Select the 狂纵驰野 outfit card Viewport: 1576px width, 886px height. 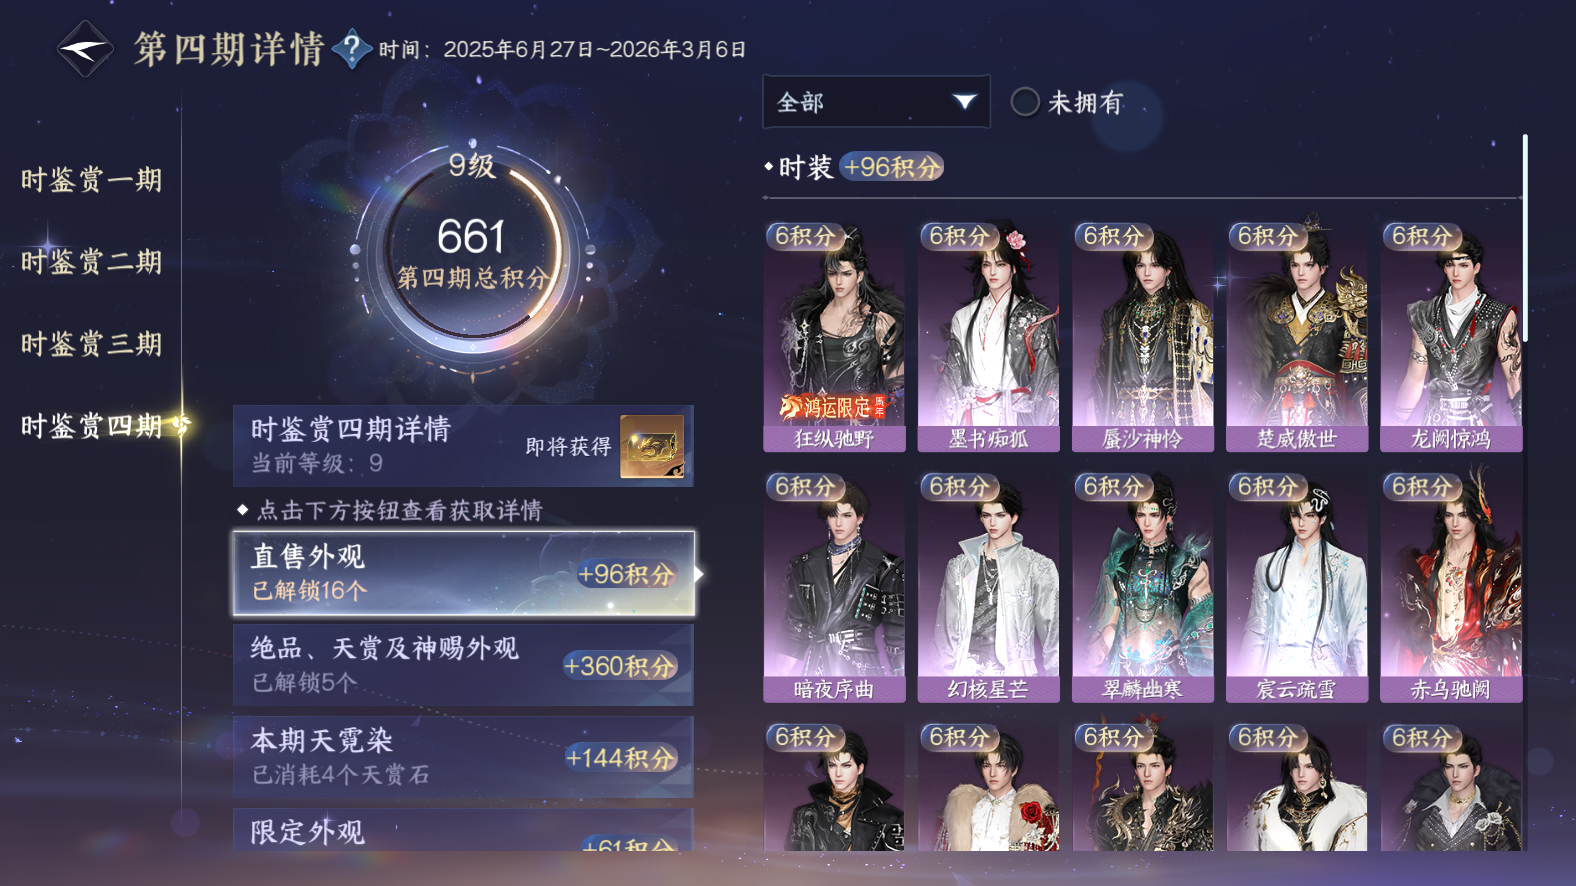click(834, 337)
